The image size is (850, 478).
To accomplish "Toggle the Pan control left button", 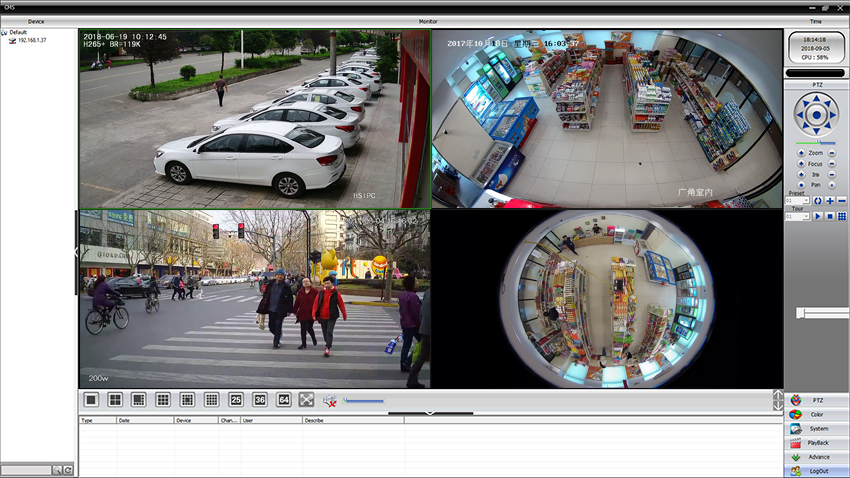I will [x=800, y=185].
